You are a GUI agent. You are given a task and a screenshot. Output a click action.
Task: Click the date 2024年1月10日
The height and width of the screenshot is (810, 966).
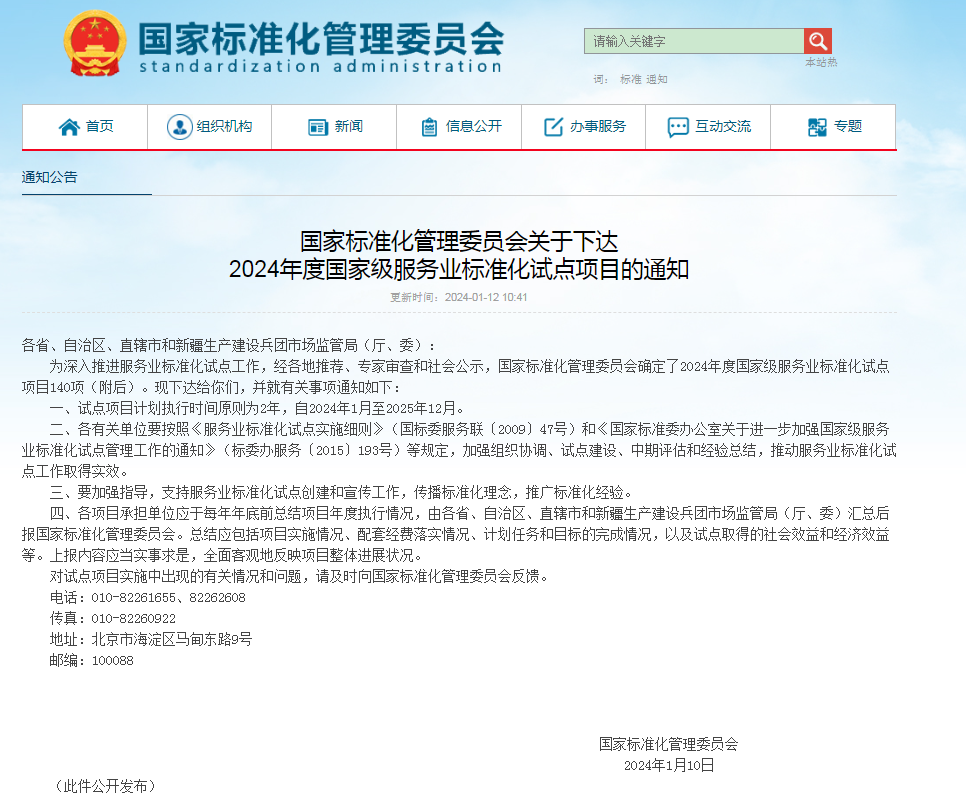[x=669, y=765]
